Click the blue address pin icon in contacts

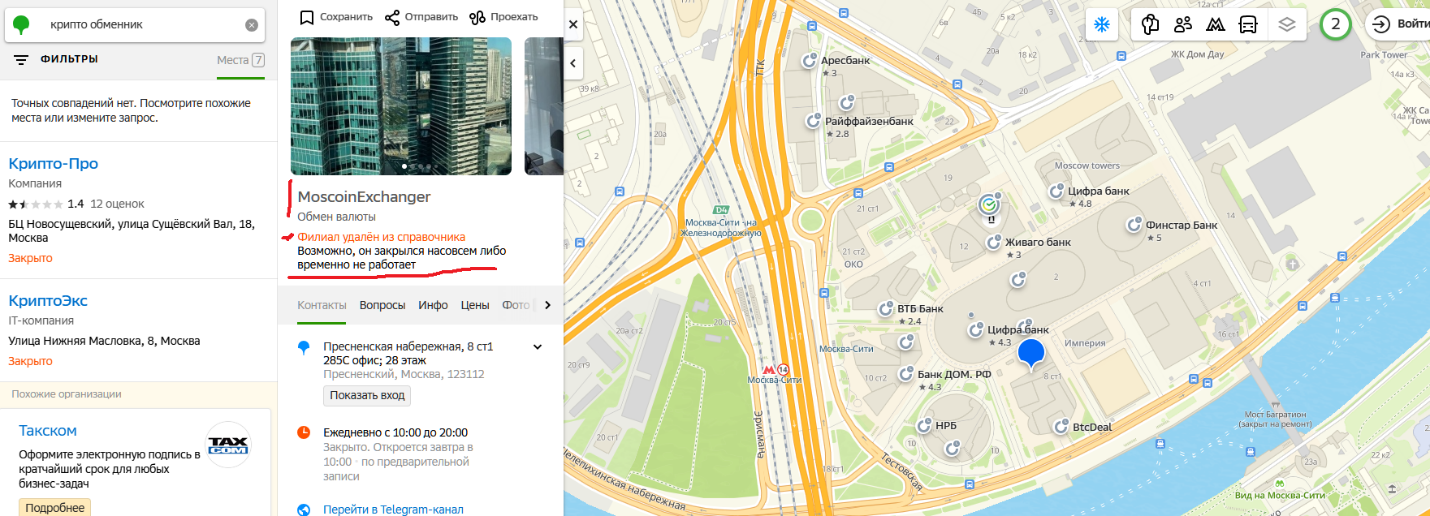[304, 348]
